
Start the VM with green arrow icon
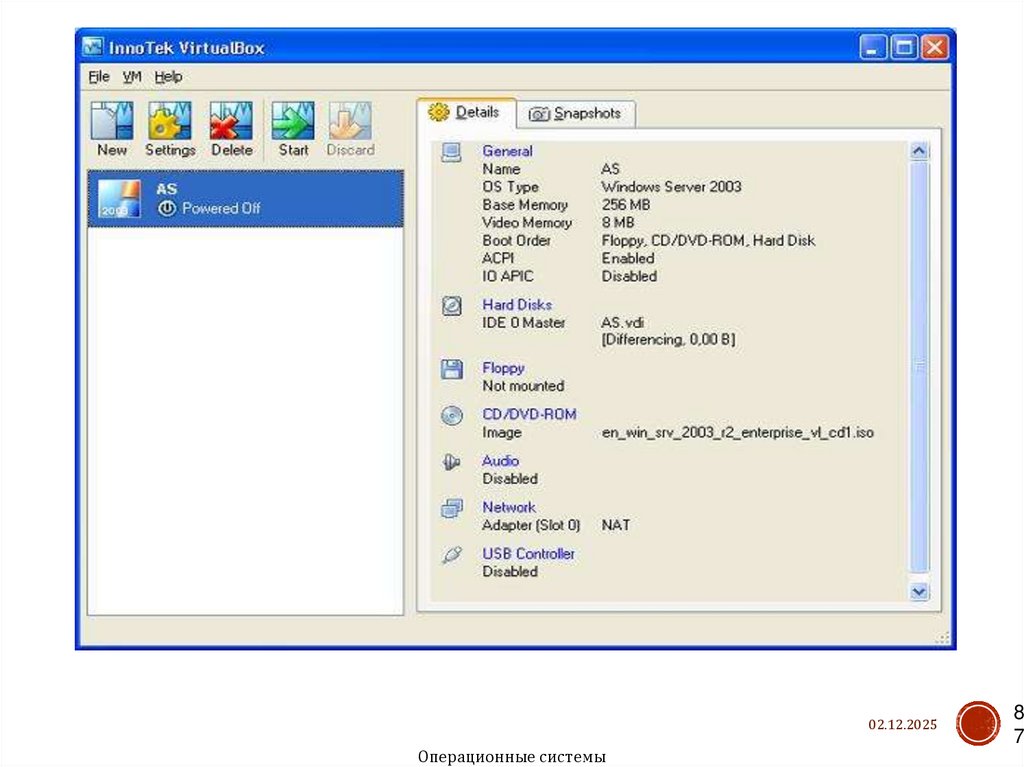click(x=293, y=121)
